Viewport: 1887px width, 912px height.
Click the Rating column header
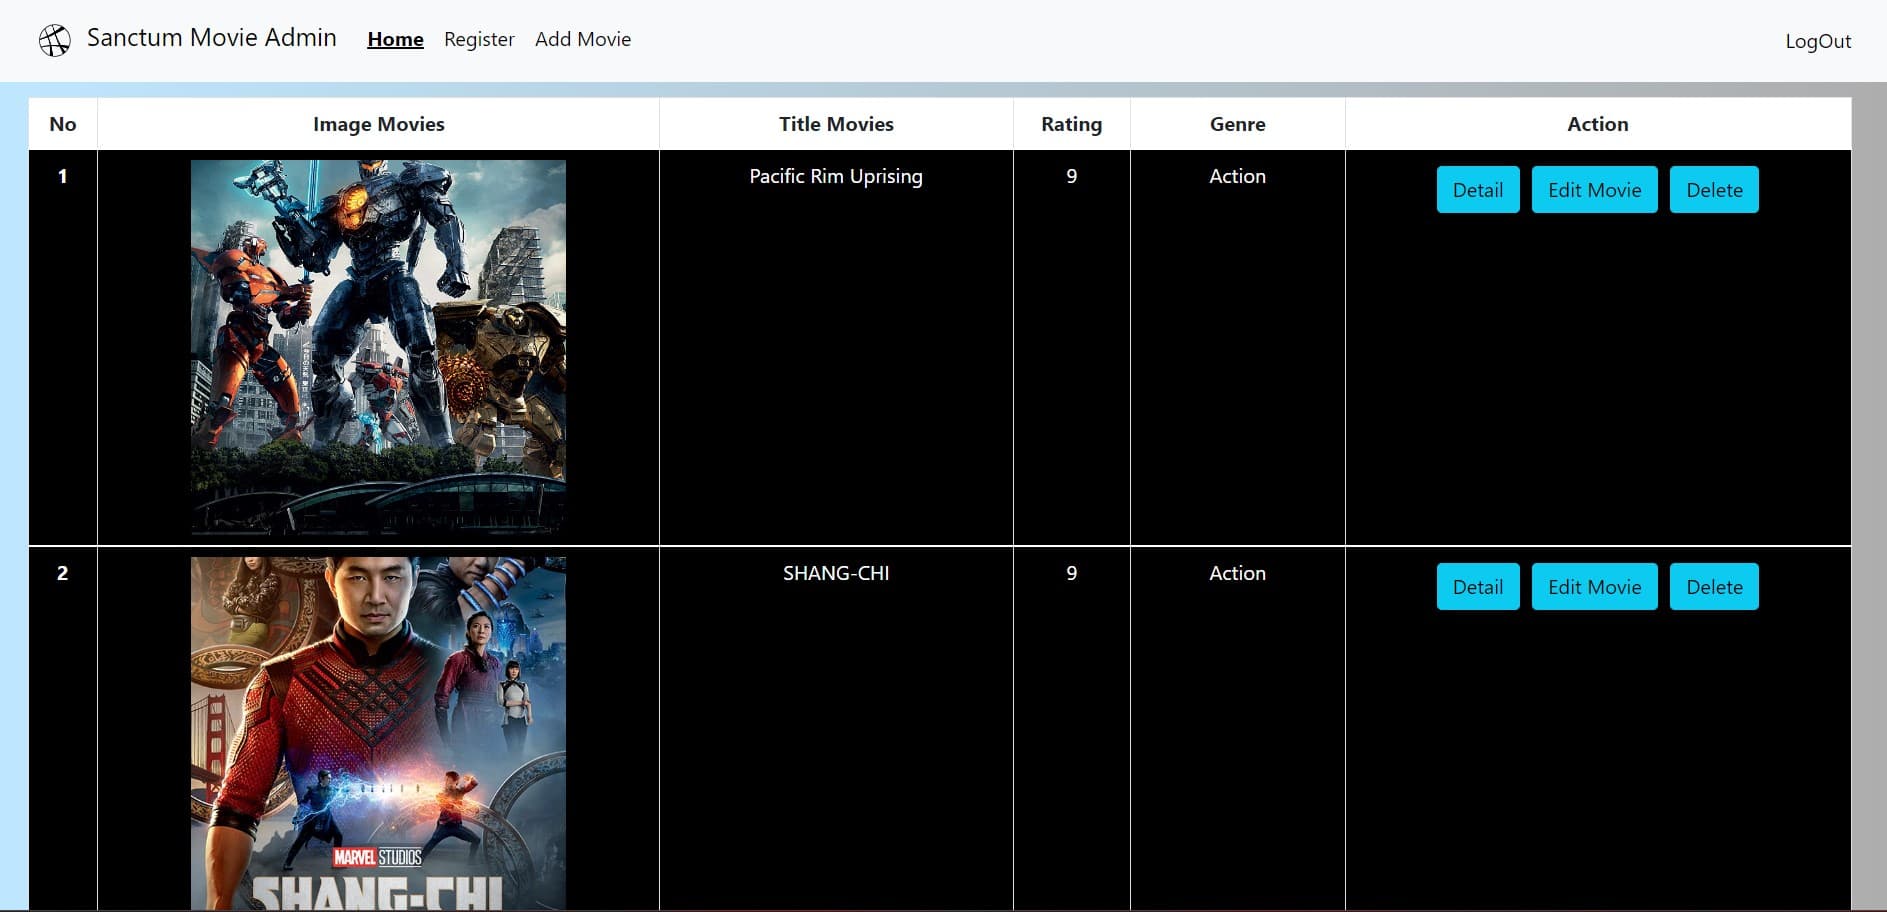pyautogui.click(x=1072, y=124)
